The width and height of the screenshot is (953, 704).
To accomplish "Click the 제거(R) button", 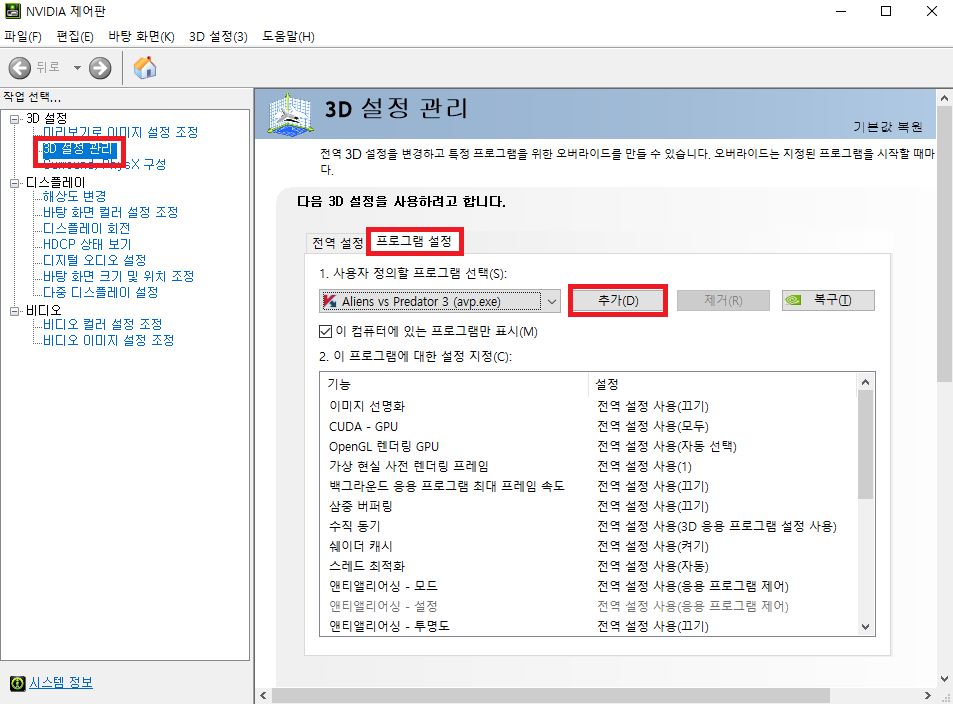I will point(723,300).
